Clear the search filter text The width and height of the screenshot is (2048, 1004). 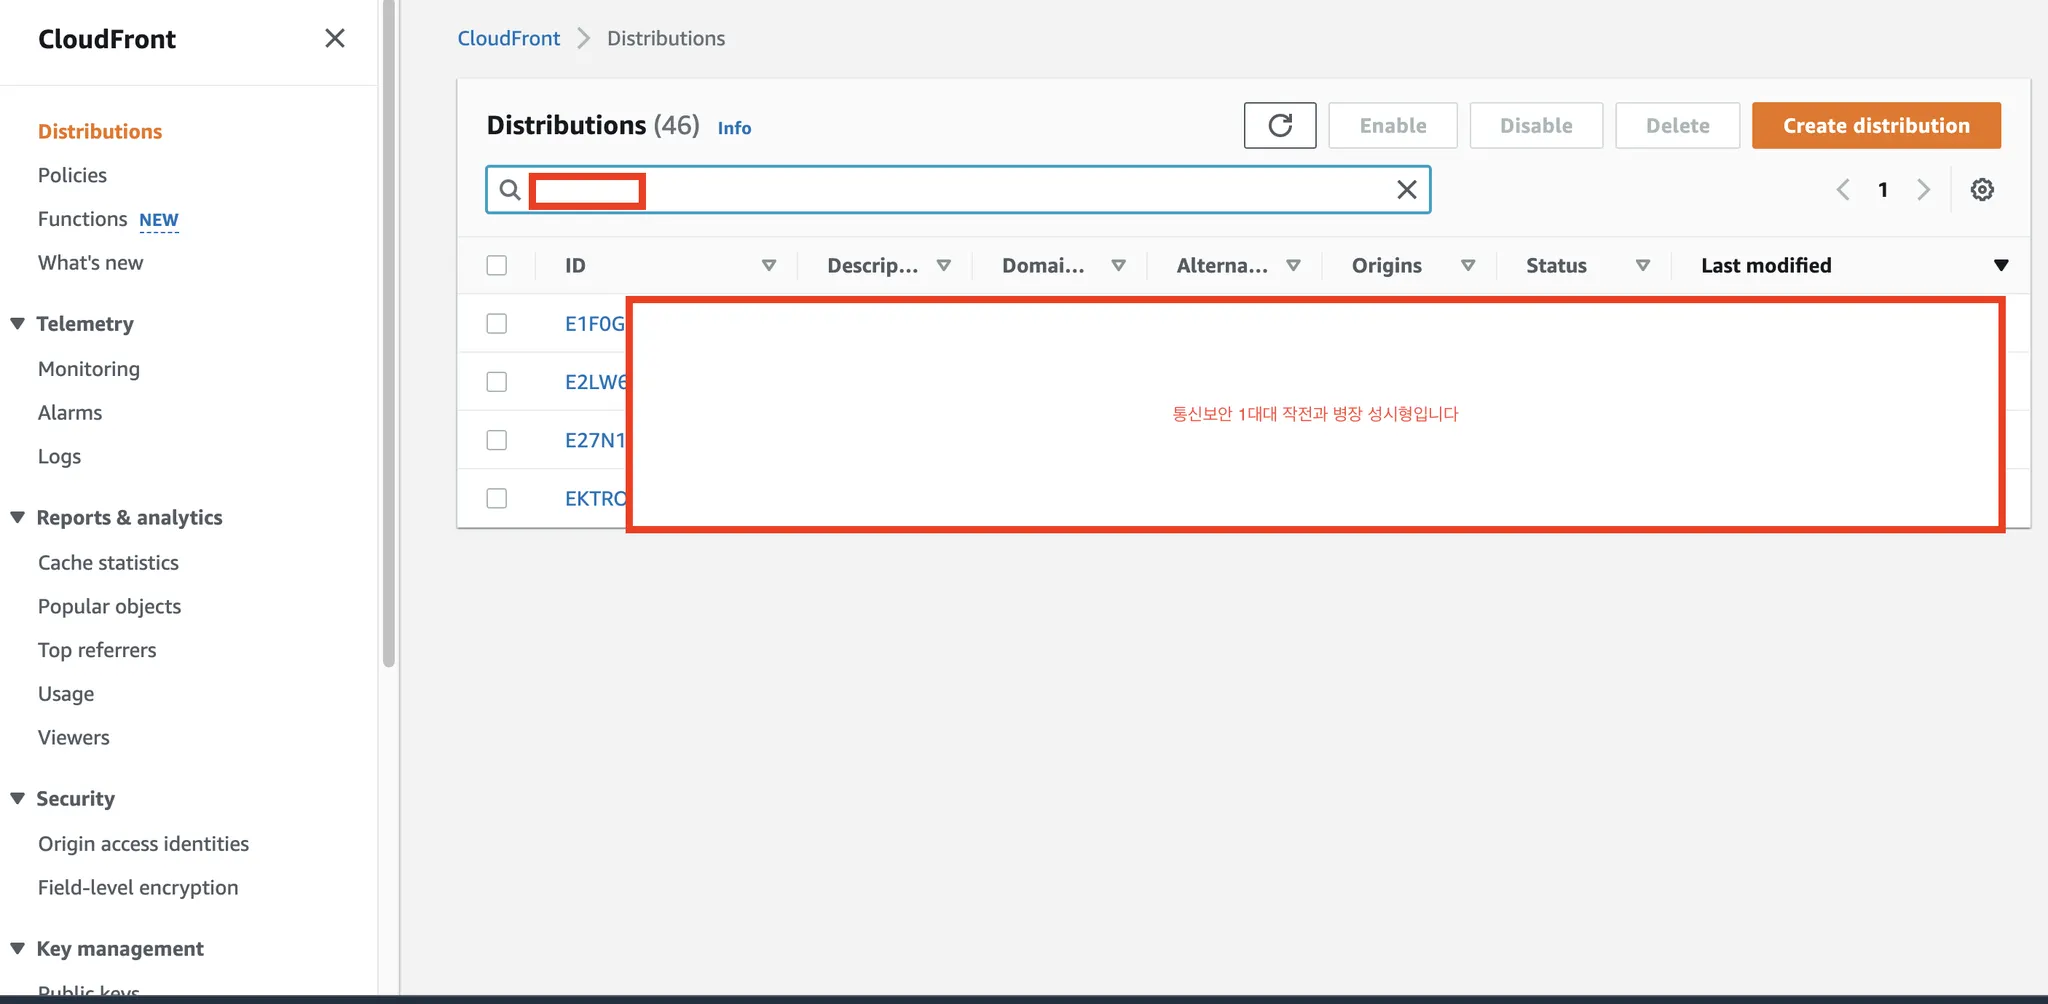point(1406,189)
